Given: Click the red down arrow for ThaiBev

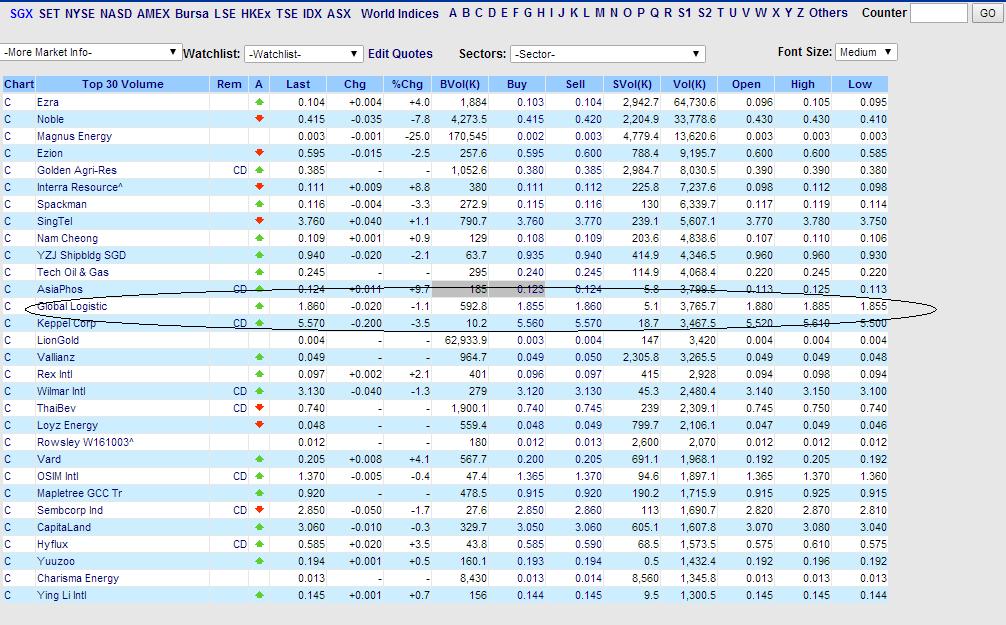Looking at the screenshot, I should point(259,407).
